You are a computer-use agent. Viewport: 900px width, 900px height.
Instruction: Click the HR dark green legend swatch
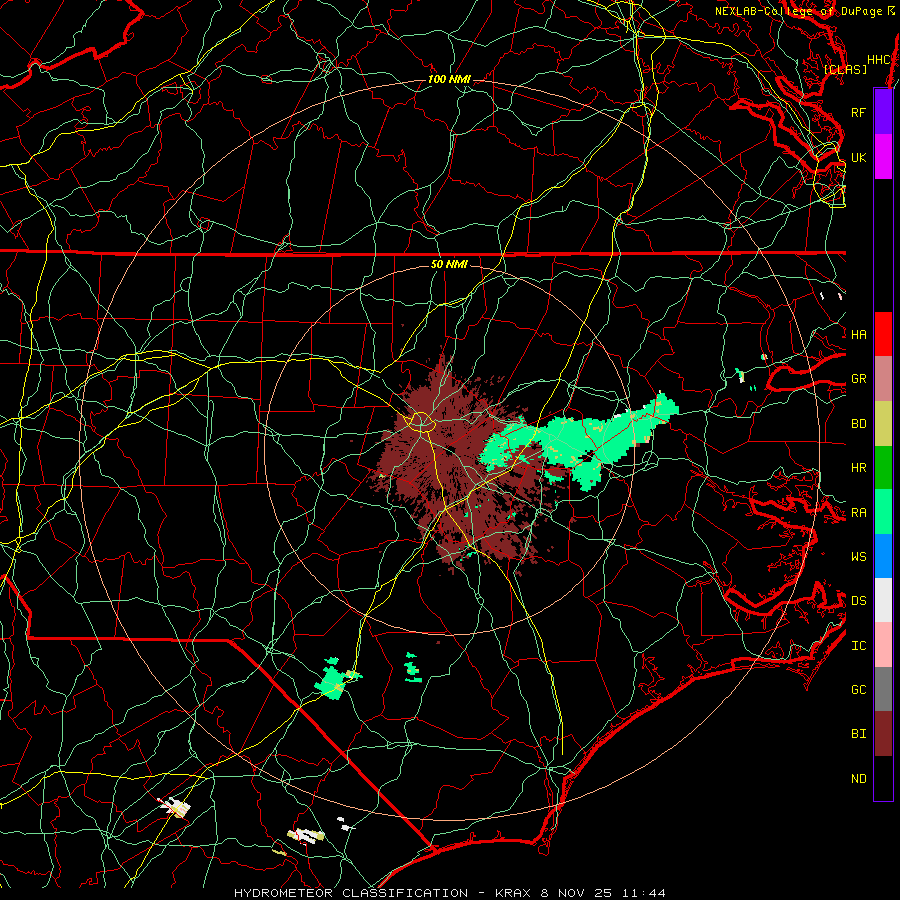[883, 467]
